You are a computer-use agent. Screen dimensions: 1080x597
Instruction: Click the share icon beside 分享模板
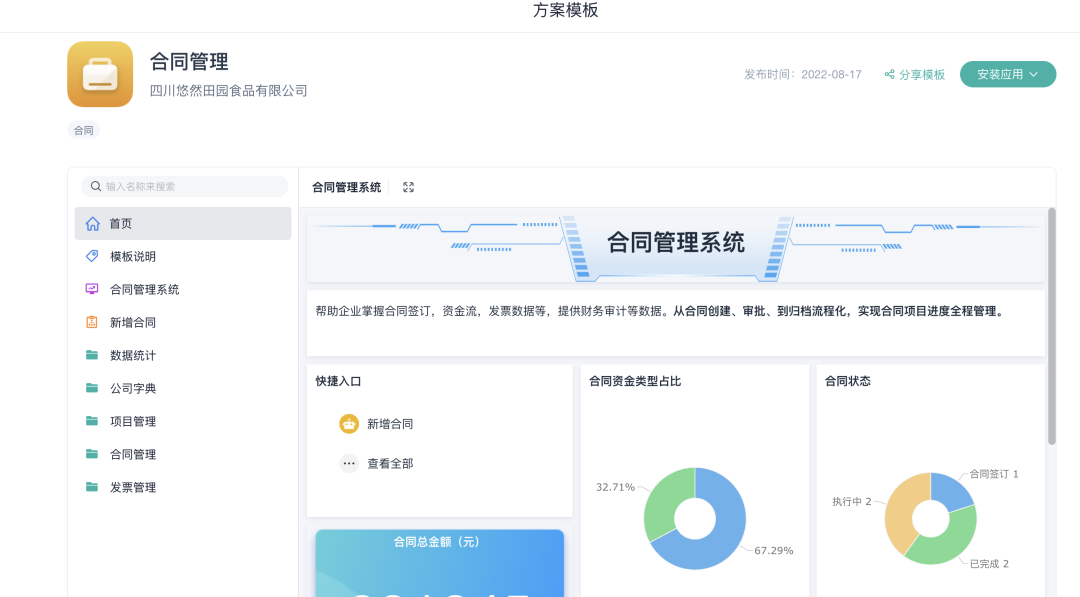[x=889, y=74]
